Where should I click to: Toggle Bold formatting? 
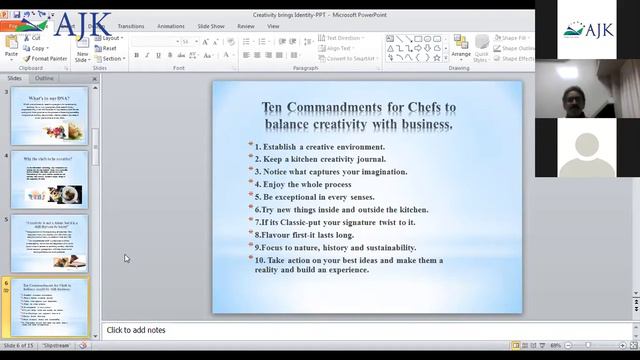pyautogui.click(x=136, y=55)
